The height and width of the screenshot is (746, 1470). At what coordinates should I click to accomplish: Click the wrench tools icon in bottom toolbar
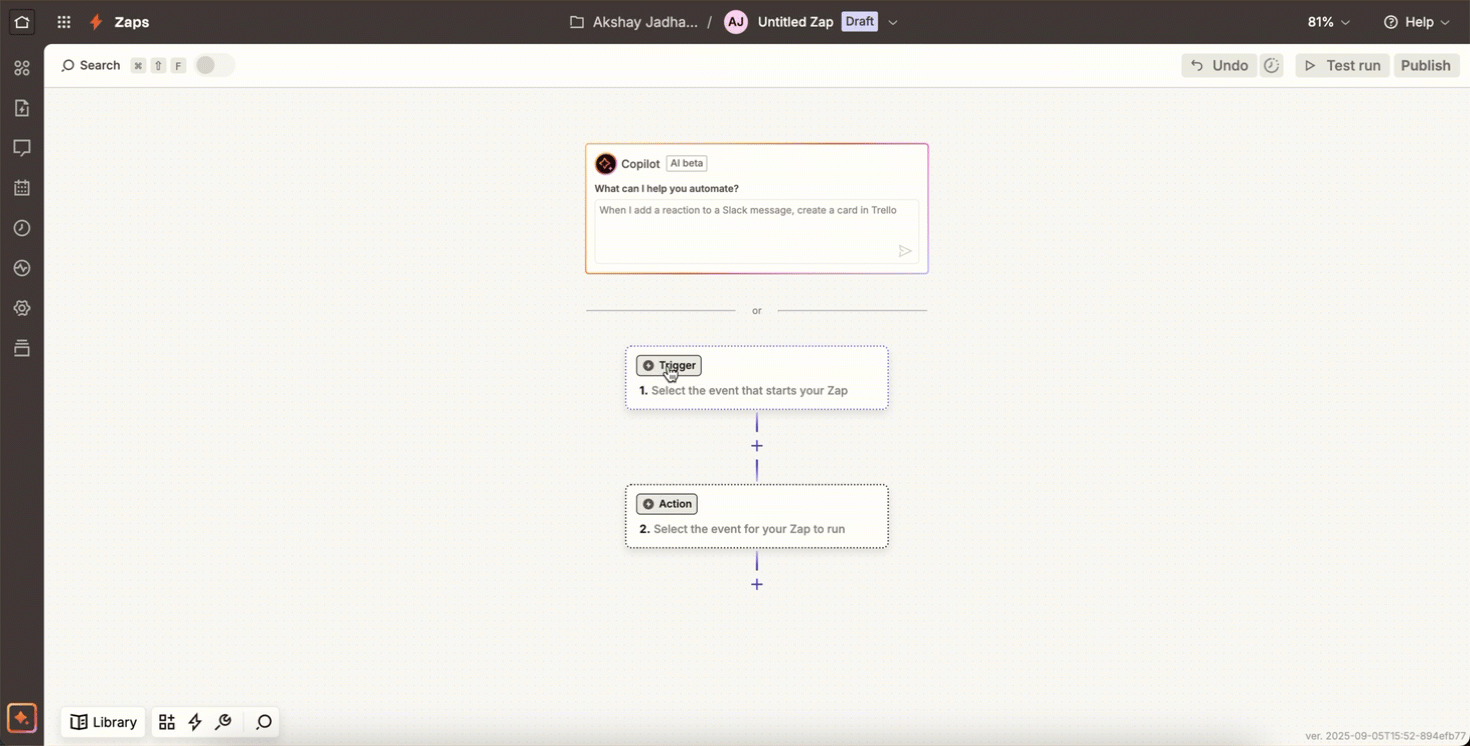[224, 722]
